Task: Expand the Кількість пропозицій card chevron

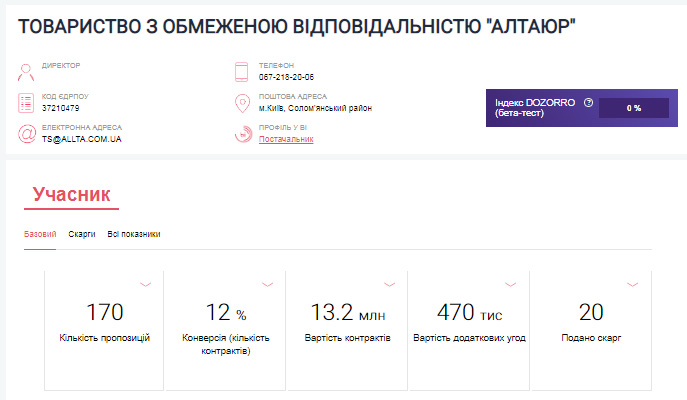Action: 145,285
